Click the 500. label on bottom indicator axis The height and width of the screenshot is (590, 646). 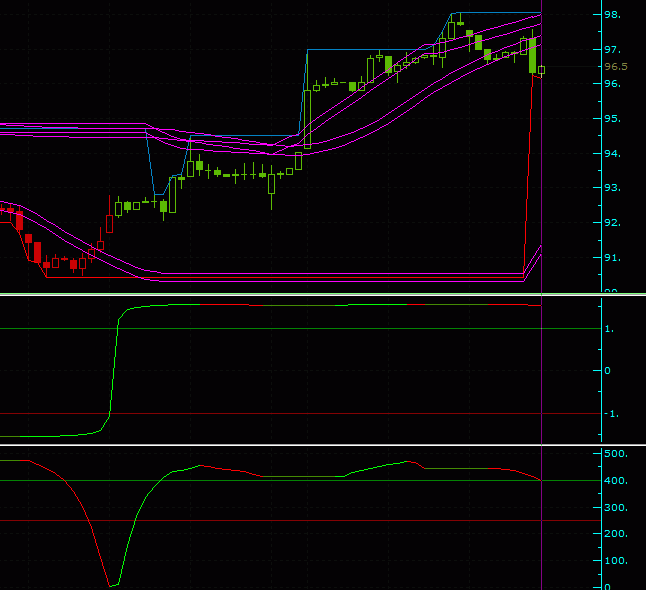[x=616, y=454]
